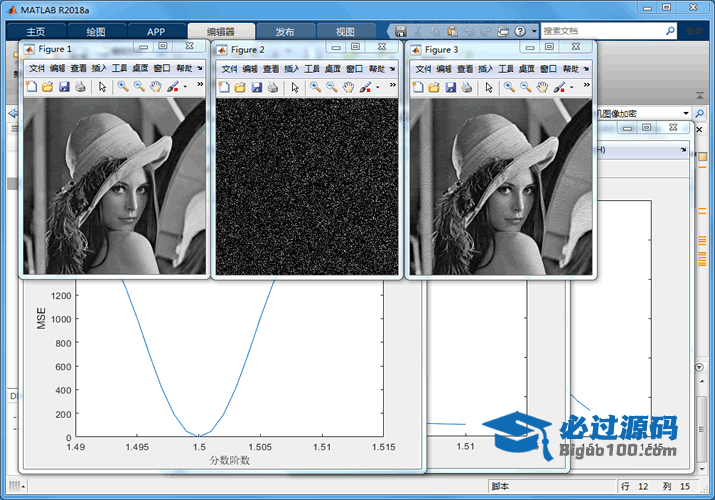This screenshot has width=715, height=500.
Task: Open the brush color dropdown in Figure 2
Action: (x=378, y=87)
